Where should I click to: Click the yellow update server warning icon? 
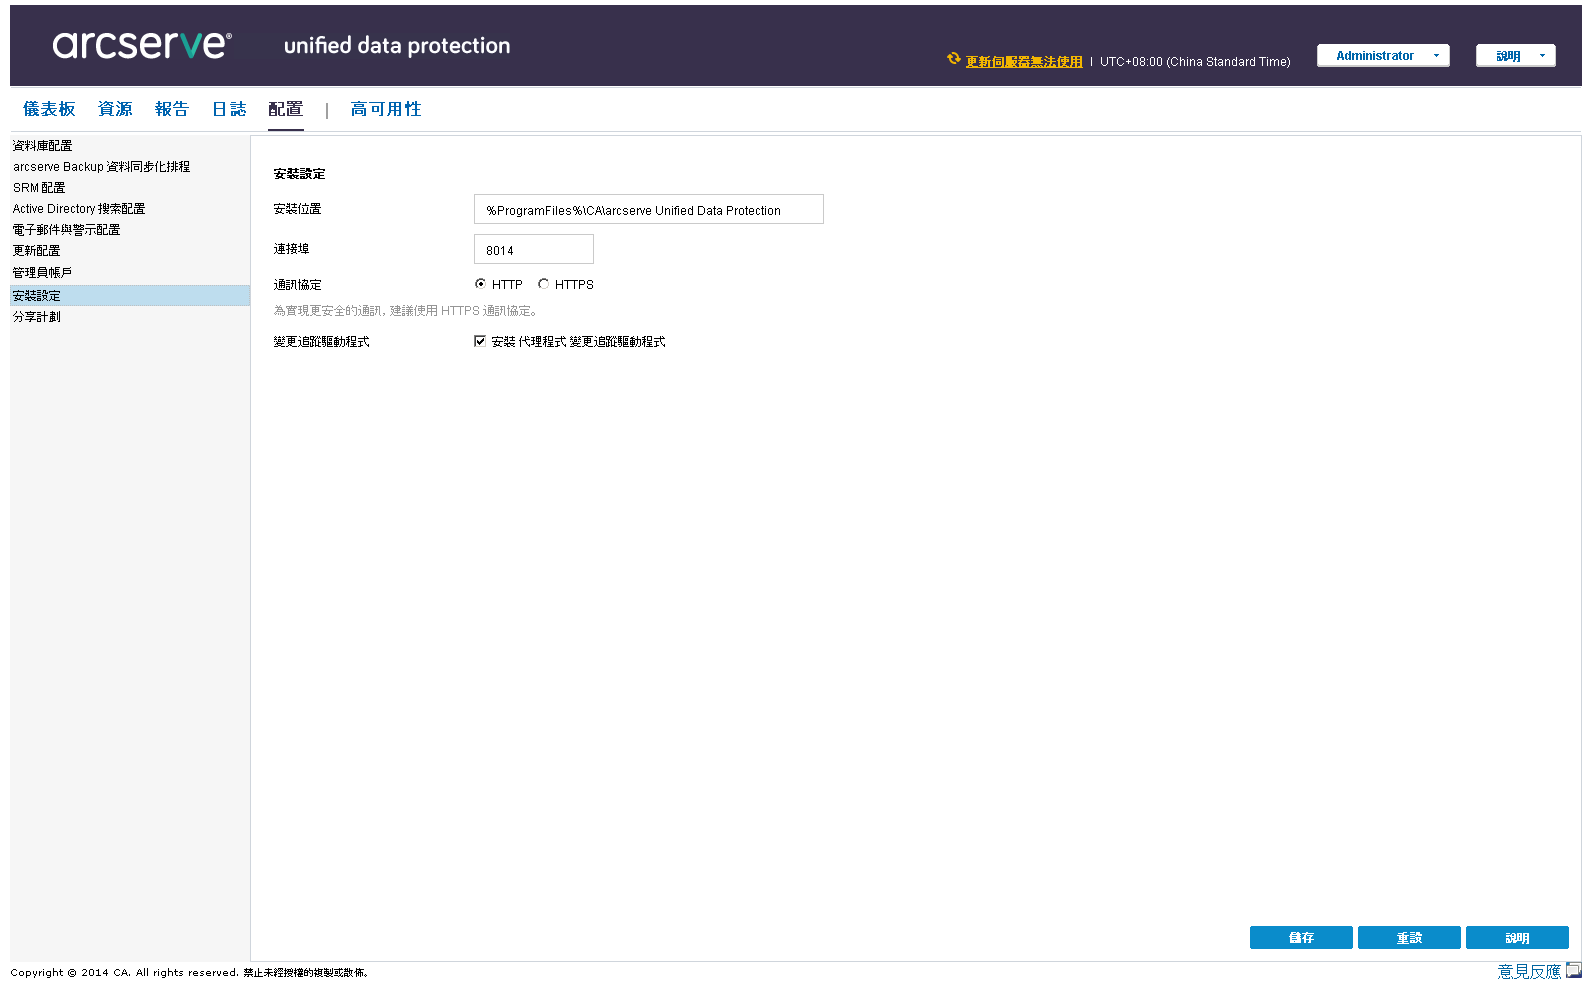click(x=954, y=59)
